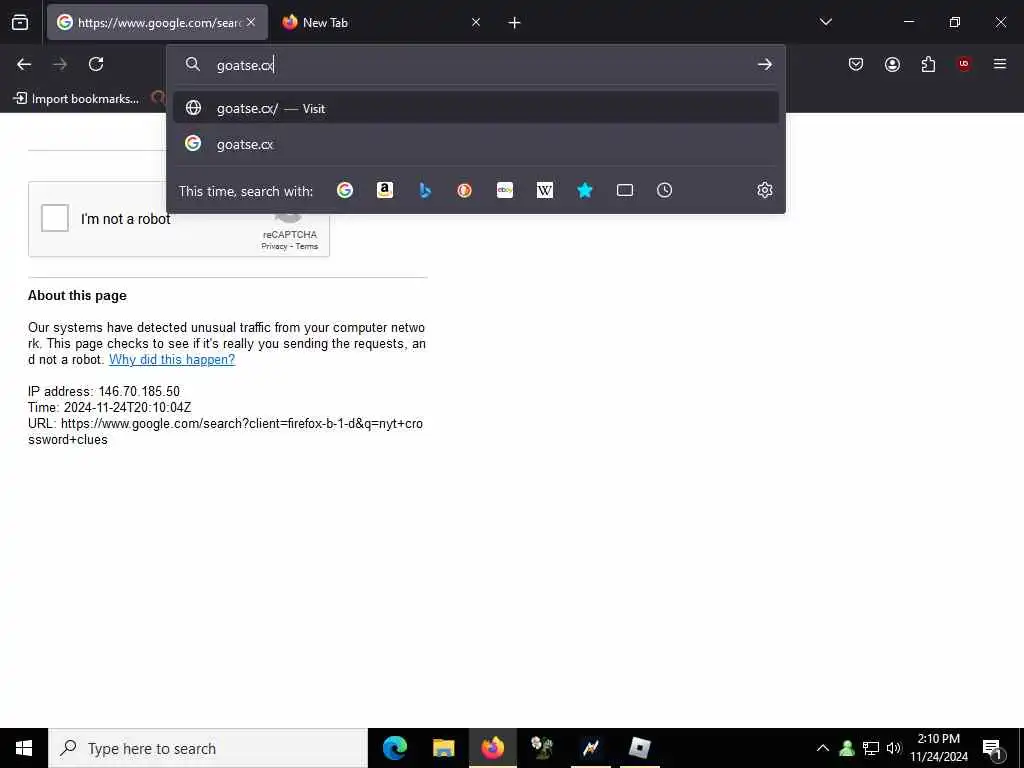Open File Explorer from the taskbar
This screenshot has width=1024, height=768.
pyautogui.click(x=443, y=748)
